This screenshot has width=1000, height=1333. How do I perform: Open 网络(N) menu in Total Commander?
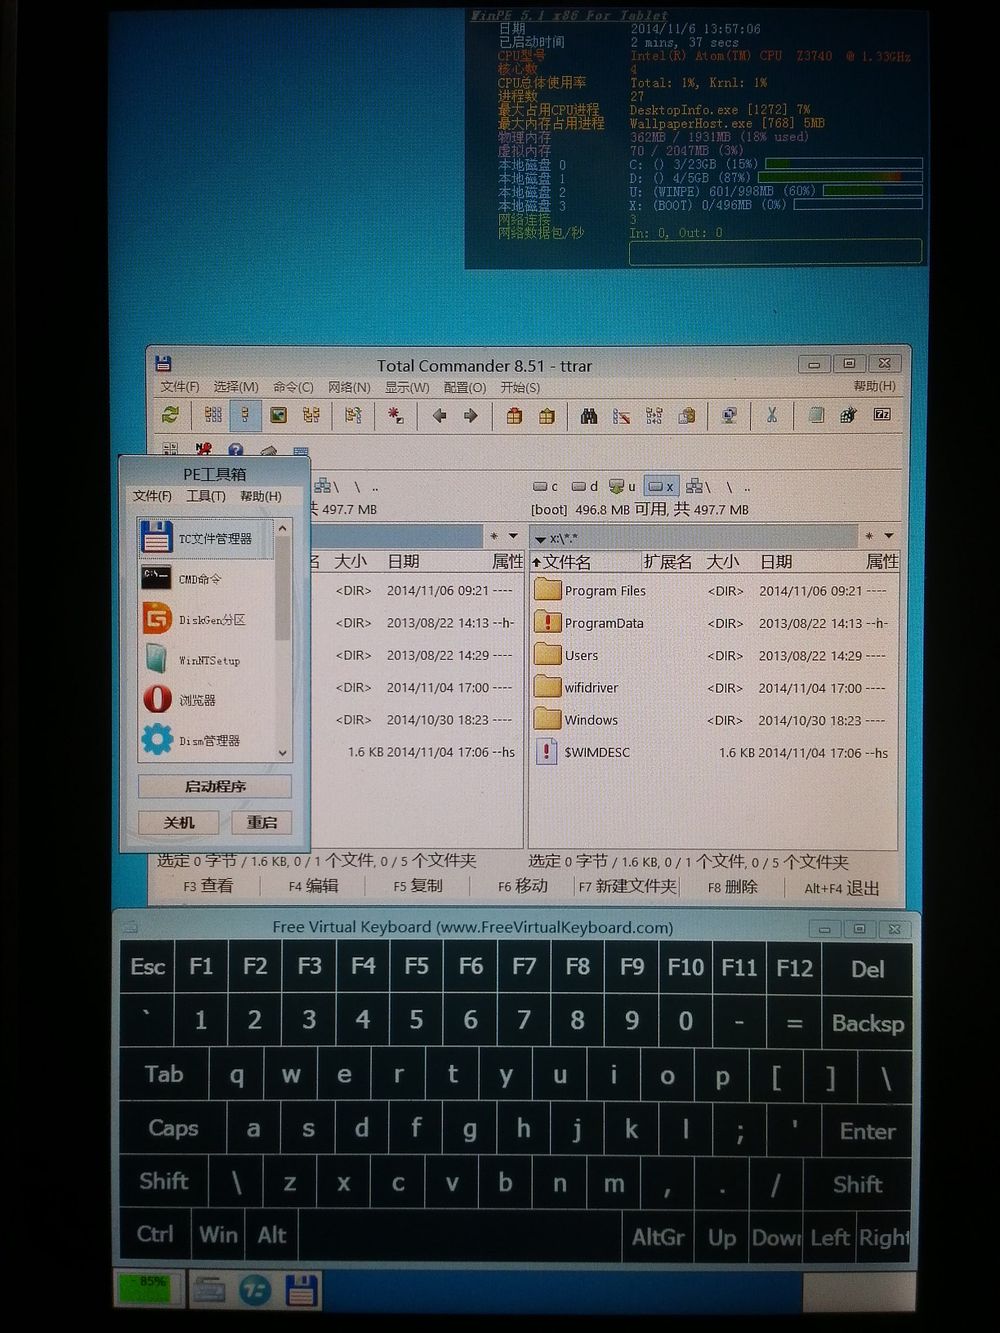349,387
